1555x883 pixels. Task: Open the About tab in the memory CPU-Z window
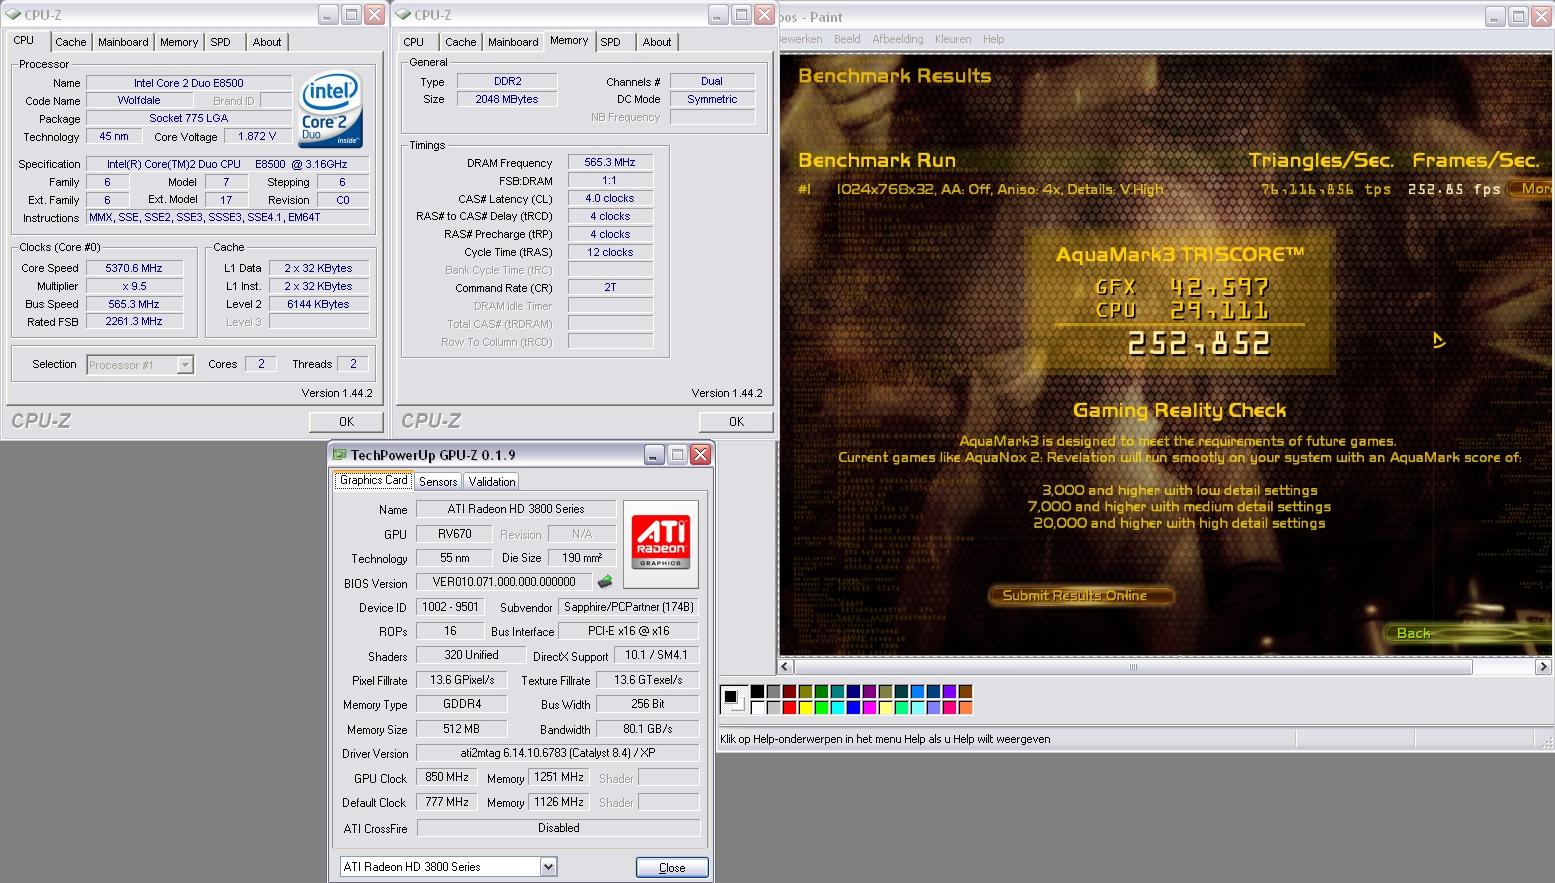point(657,42)
